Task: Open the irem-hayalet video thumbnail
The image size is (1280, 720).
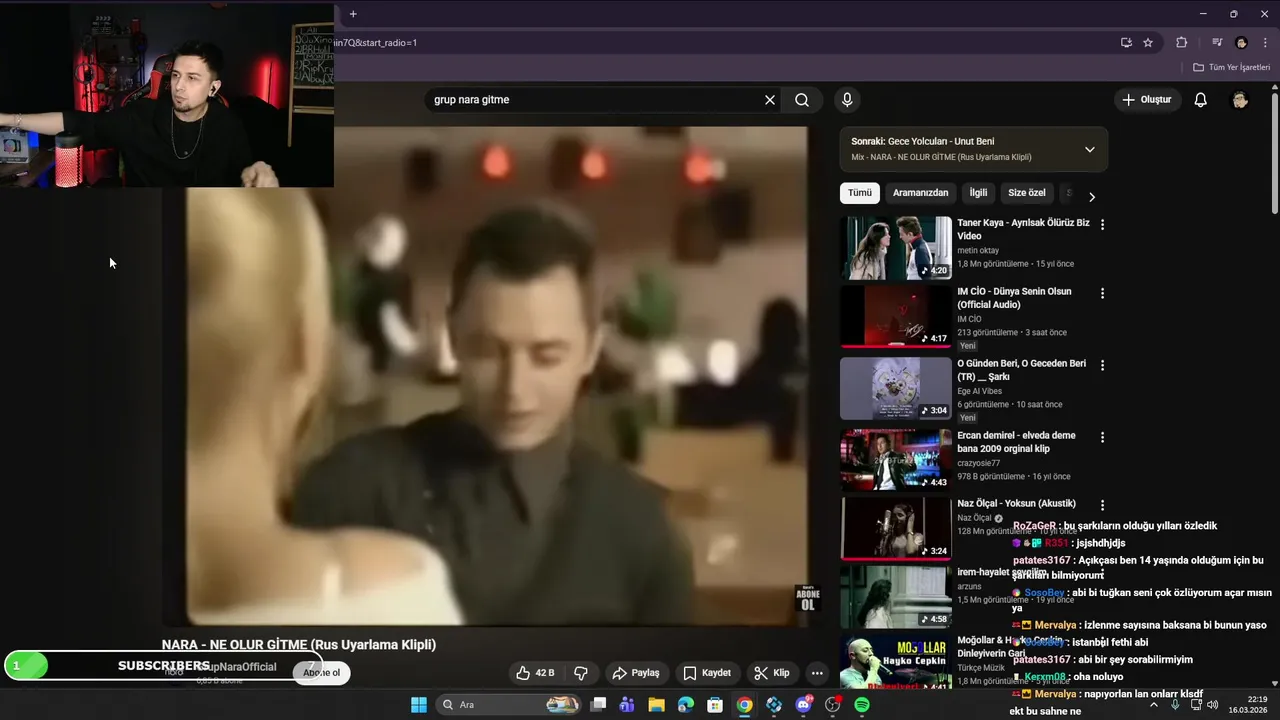Action: point(896,597)
